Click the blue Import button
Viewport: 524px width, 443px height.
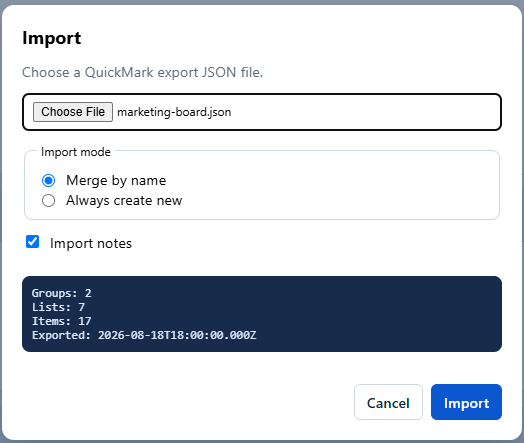tap(466, 402)
